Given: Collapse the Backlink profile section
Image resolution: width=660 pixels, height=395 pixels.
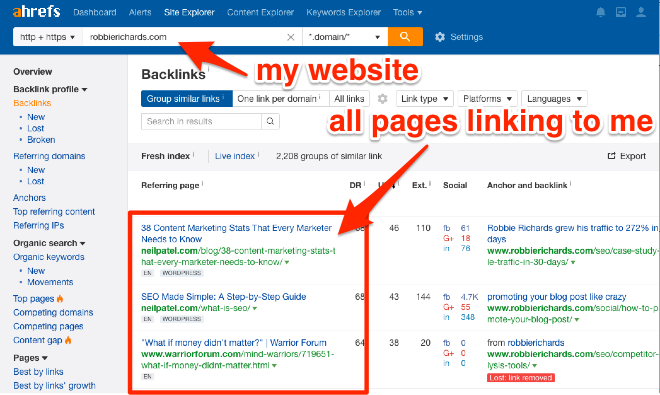Looking at the screenshot, I should coord(50,89).
